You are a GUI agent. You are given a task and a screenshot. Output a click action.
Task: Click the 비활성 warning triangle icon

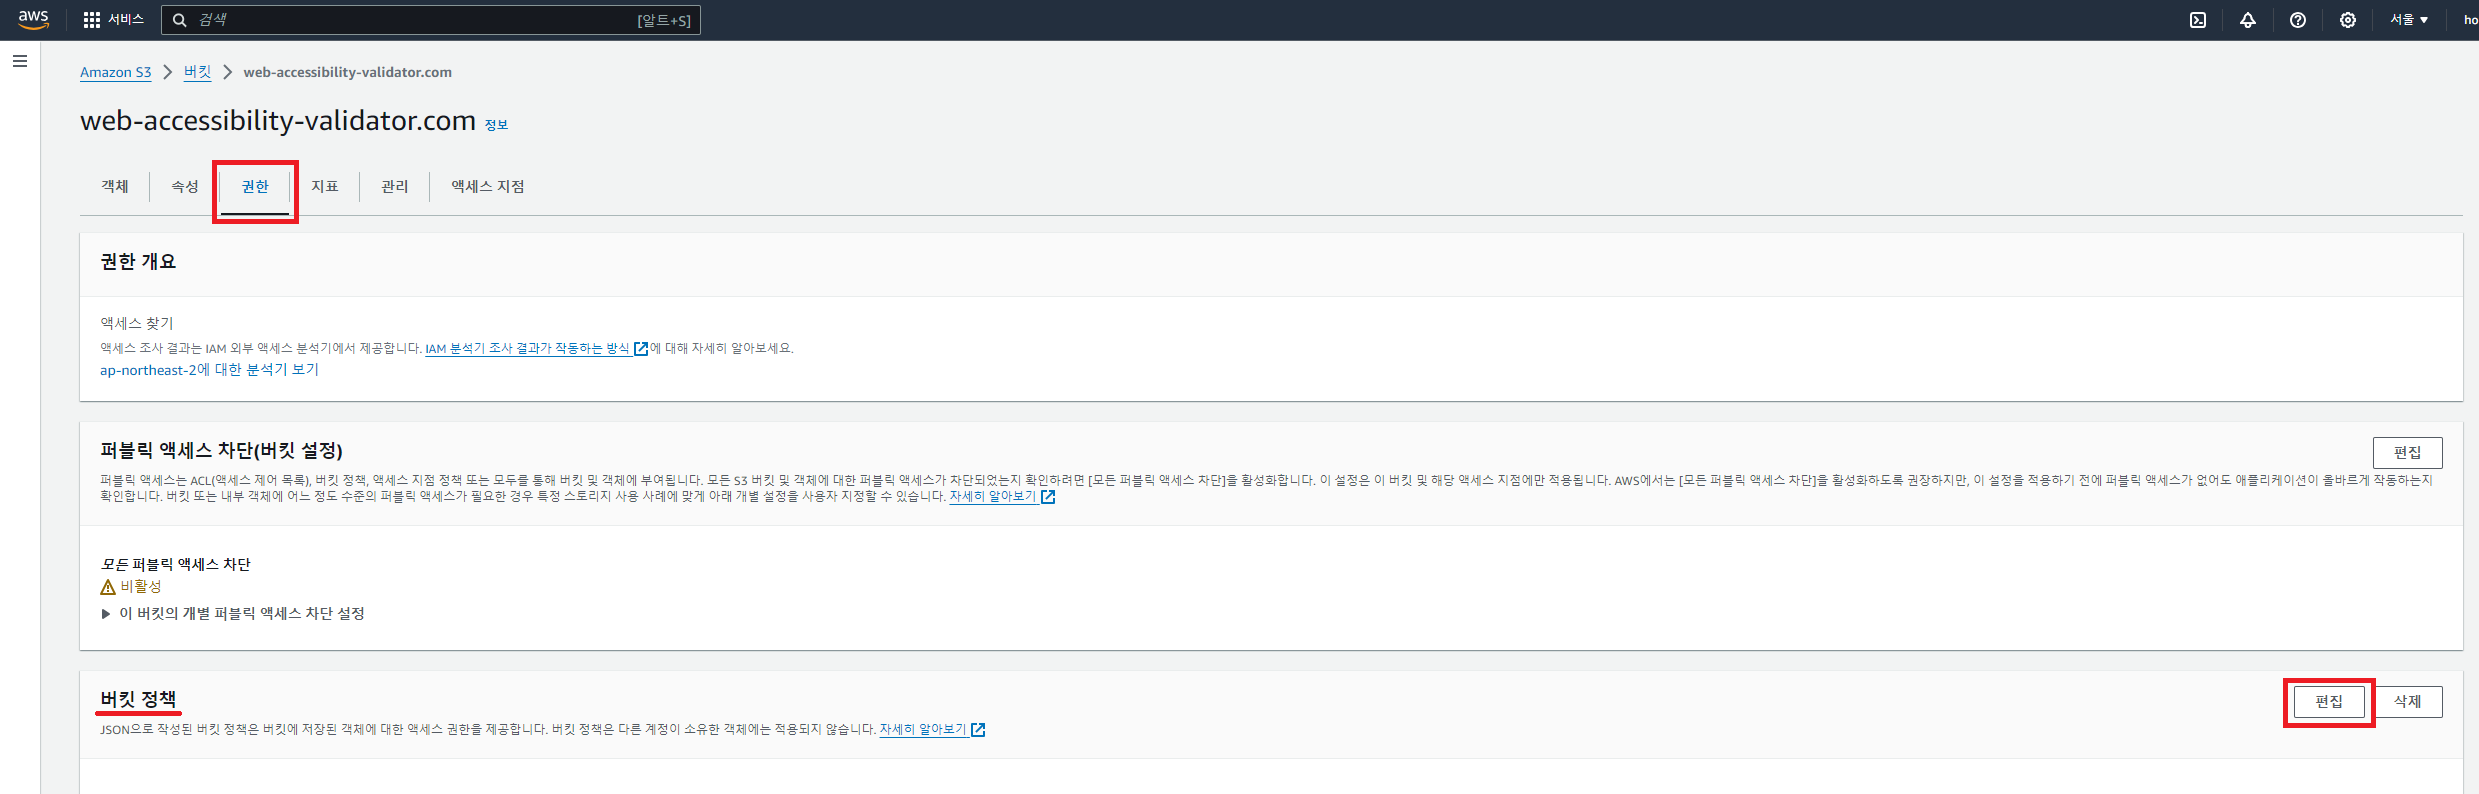[x=108, y=587]
